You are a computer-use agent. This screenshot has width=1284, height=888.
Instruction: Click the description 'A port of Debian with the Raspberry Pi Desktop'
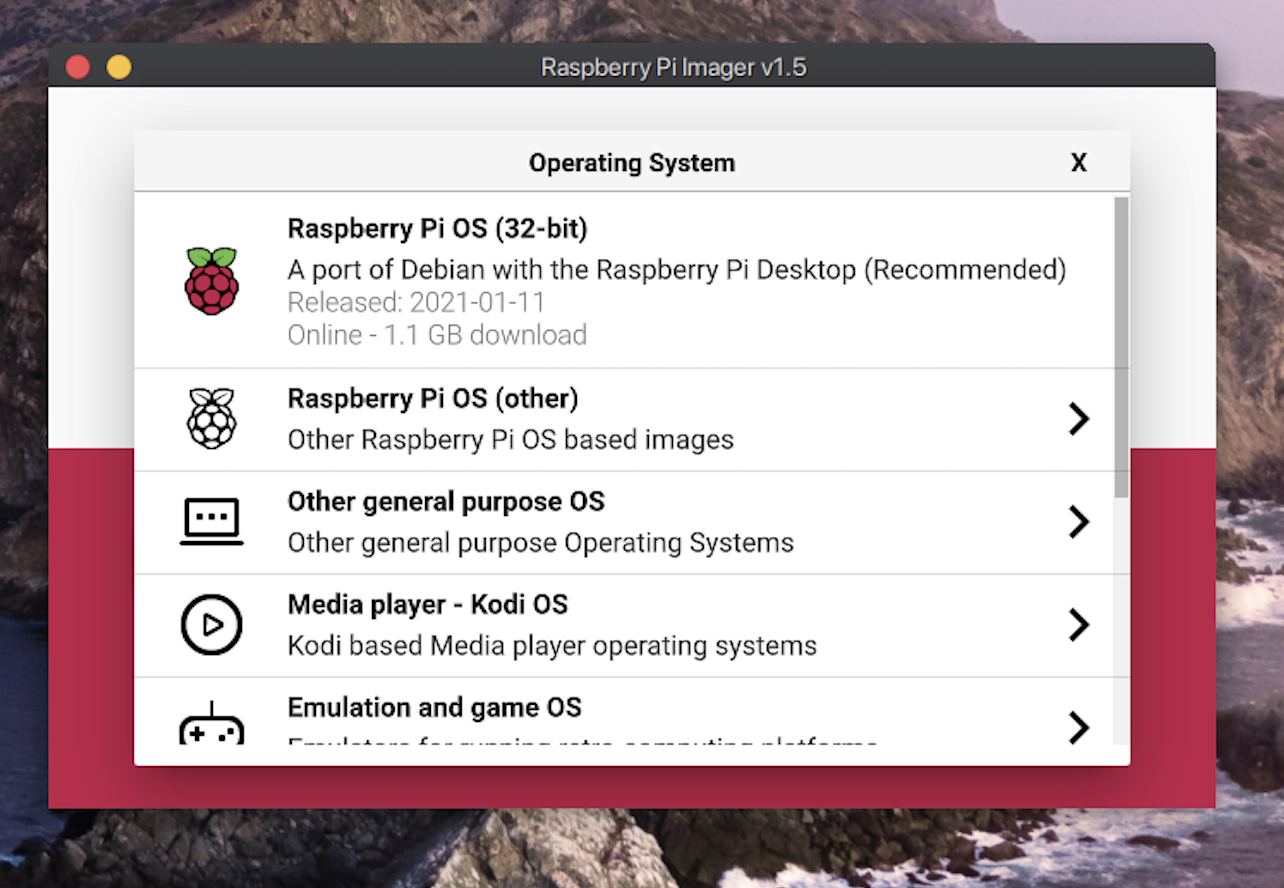point(572,270)
